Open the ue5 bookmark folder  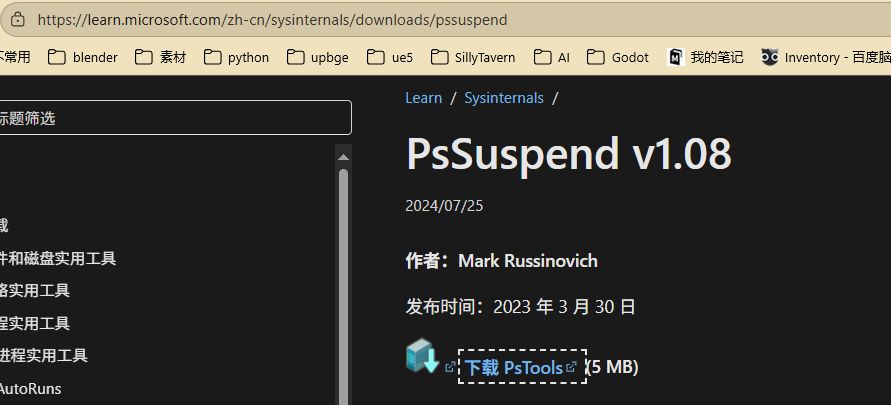point(391,57)
